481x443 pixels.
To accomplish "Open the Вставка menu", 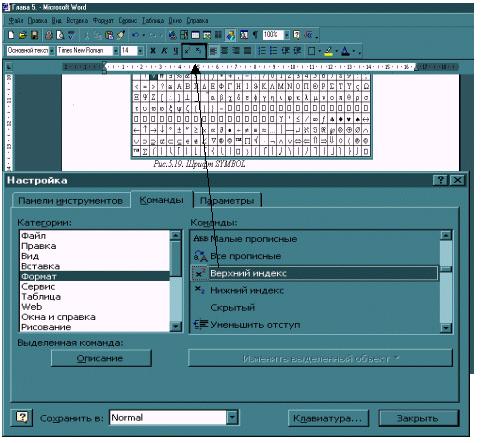I will [77, 21].
